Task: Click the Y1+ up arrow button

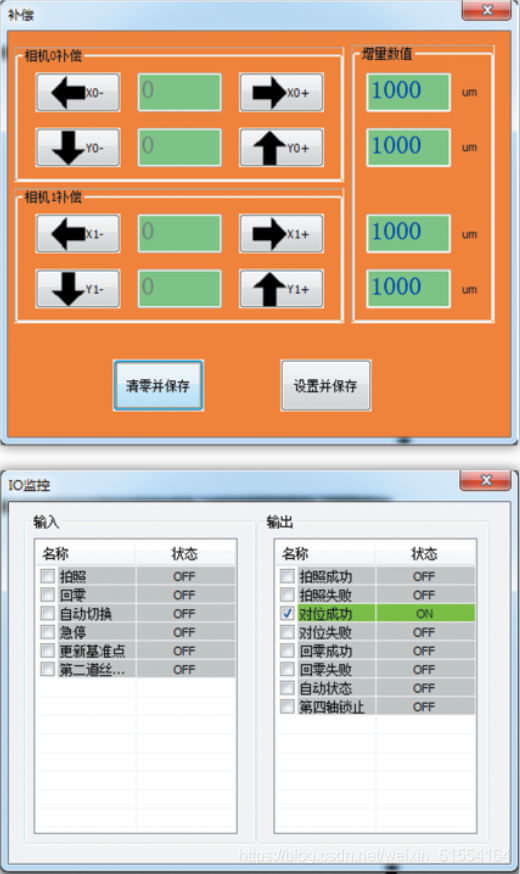Action: 281,289
